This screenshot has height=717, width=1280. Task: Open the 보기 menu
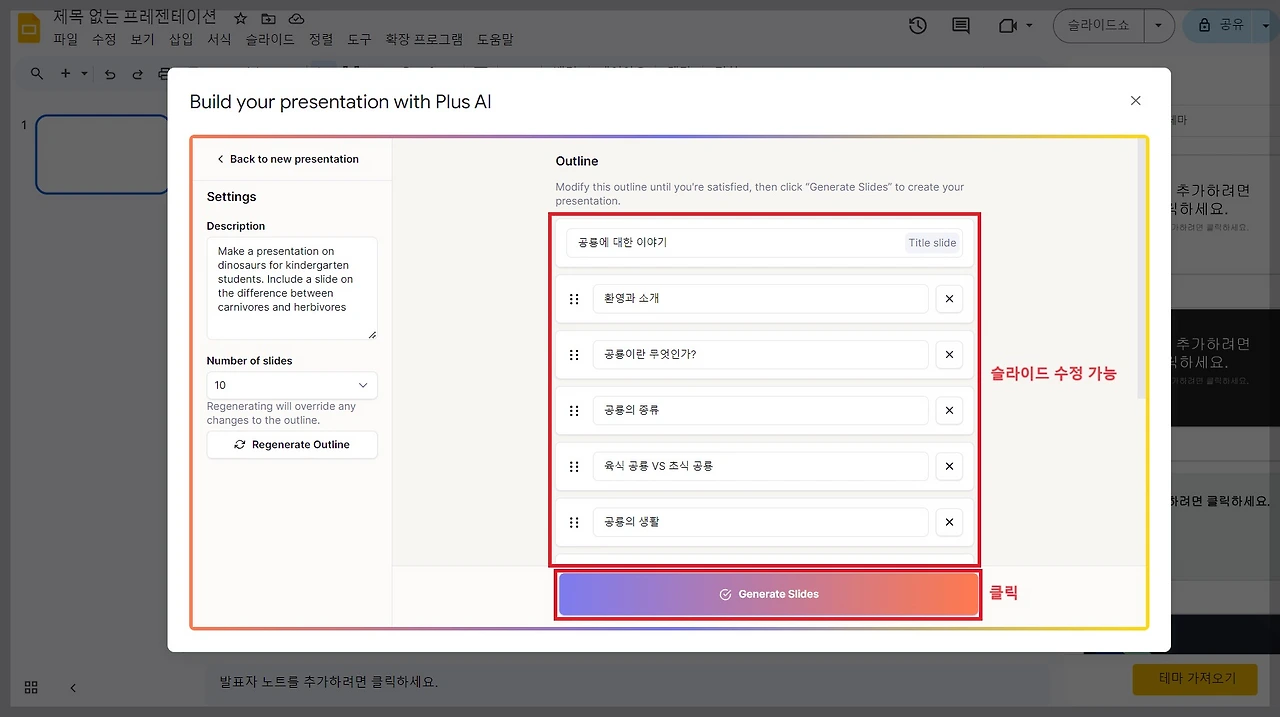coord(142,39)
